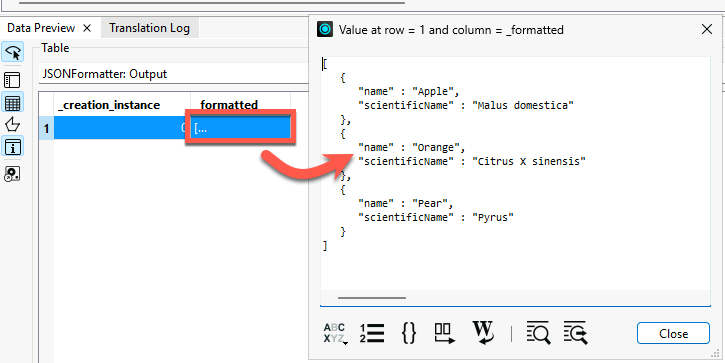This screenshot has width=725, height=363.
Task: Toggle line numbers in value dialog
Action: coord(372,333)
